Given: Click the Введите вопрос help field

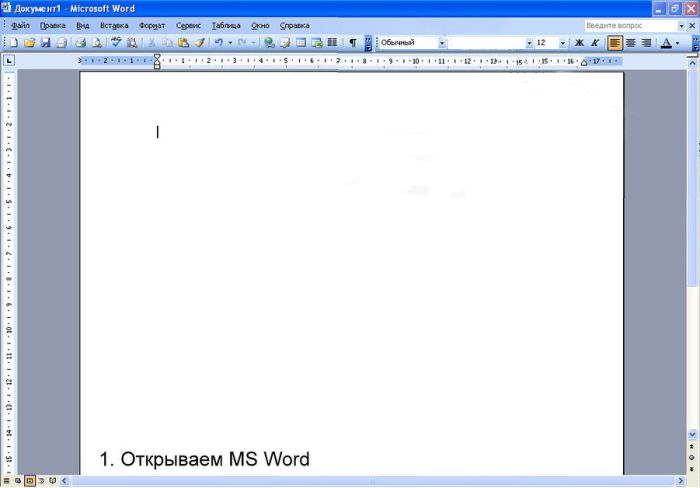Looking at the screenshot, I should pyautogui.click(x=631, y=26).
